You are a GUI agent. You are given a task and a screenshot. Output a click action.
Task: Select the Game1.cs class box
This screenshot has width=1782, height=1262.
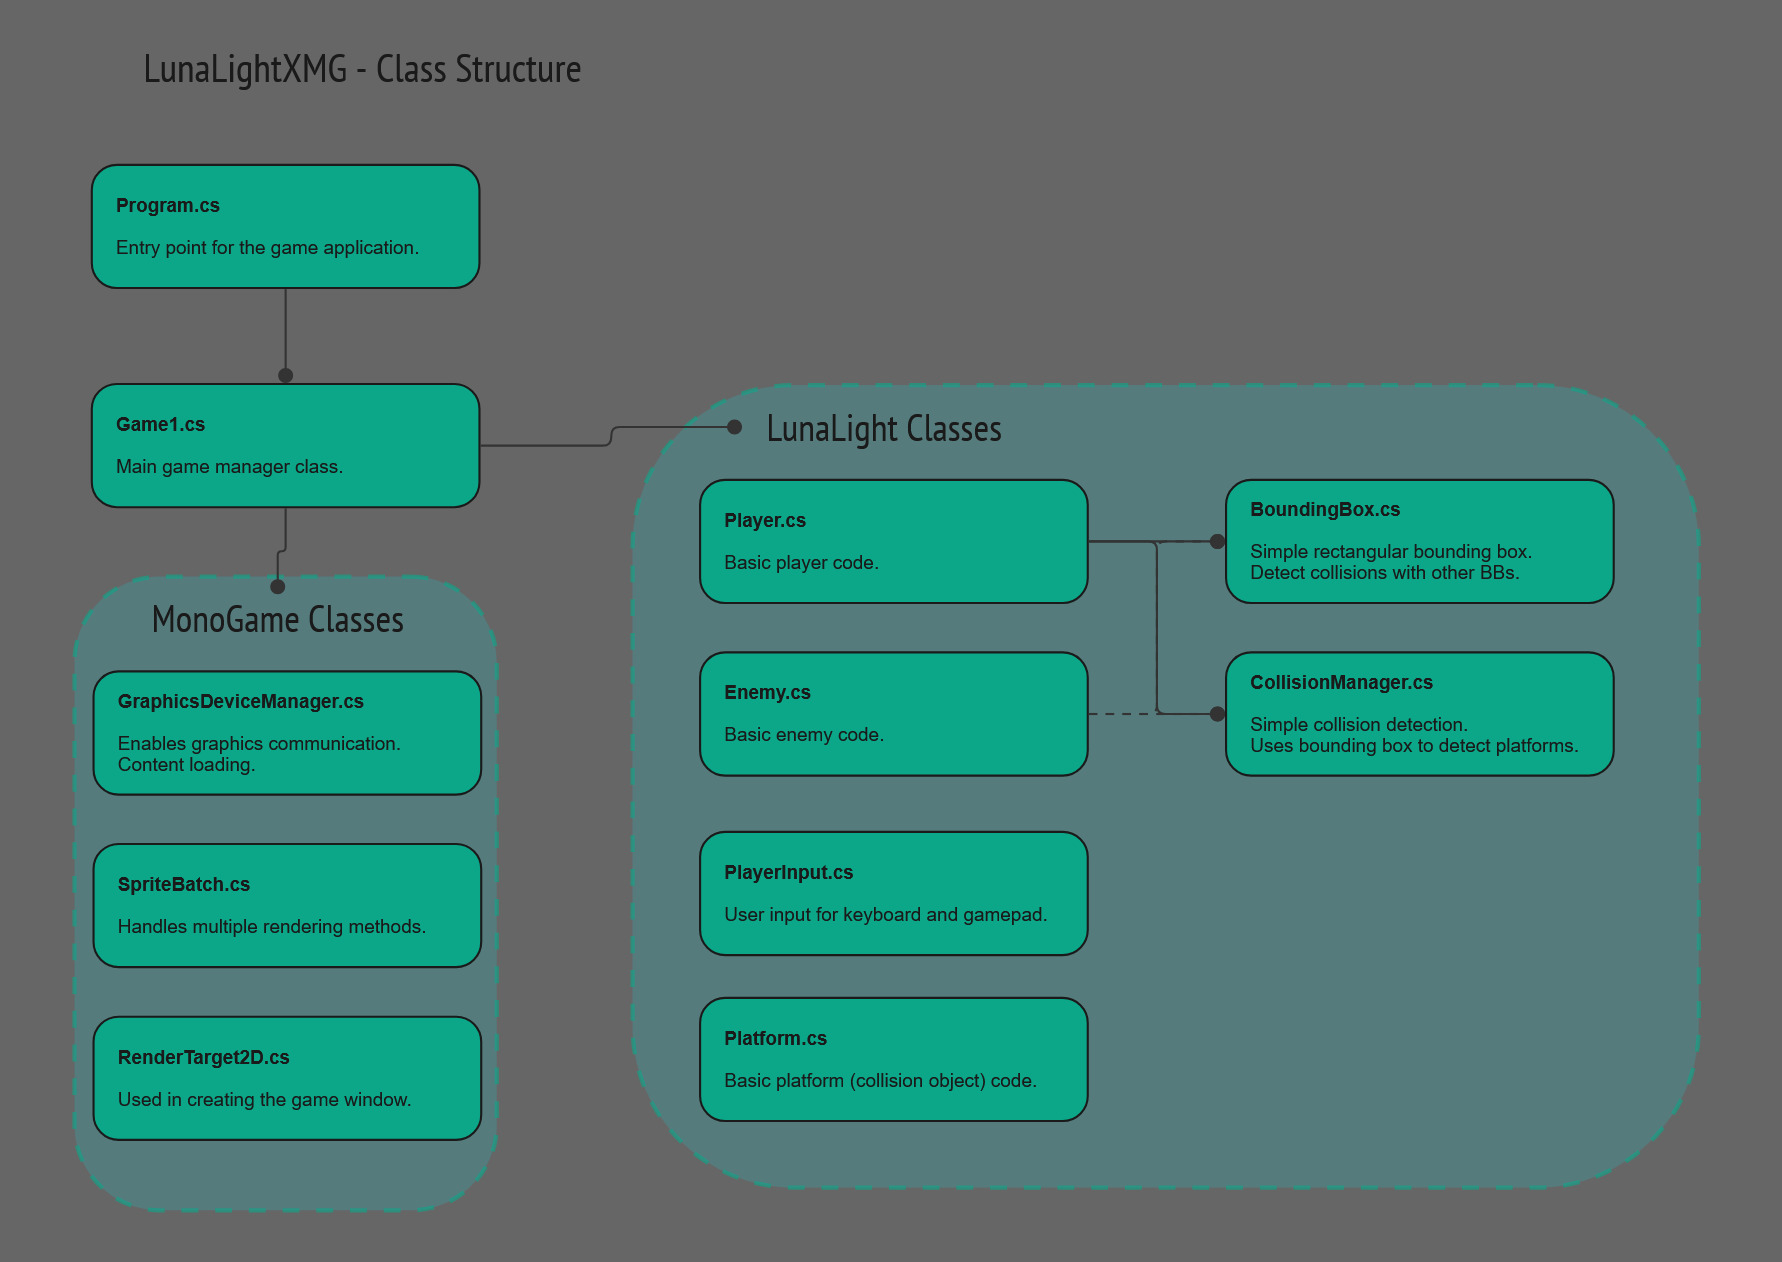click(285, 446)
